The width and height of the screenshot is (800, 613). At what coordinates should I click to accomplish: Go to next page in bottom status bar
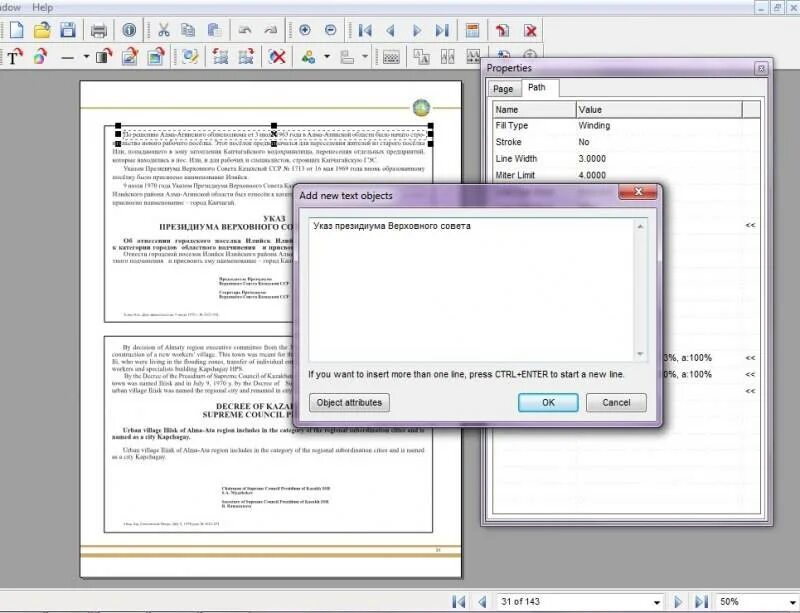click(x=678, y=602)
